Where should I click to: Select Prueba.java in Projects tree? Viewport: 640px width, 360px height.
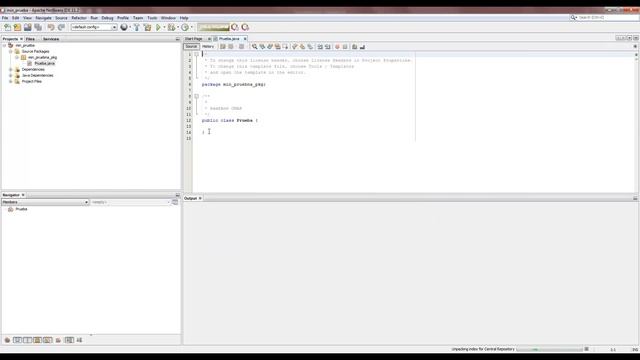click(x=44, y=64)
